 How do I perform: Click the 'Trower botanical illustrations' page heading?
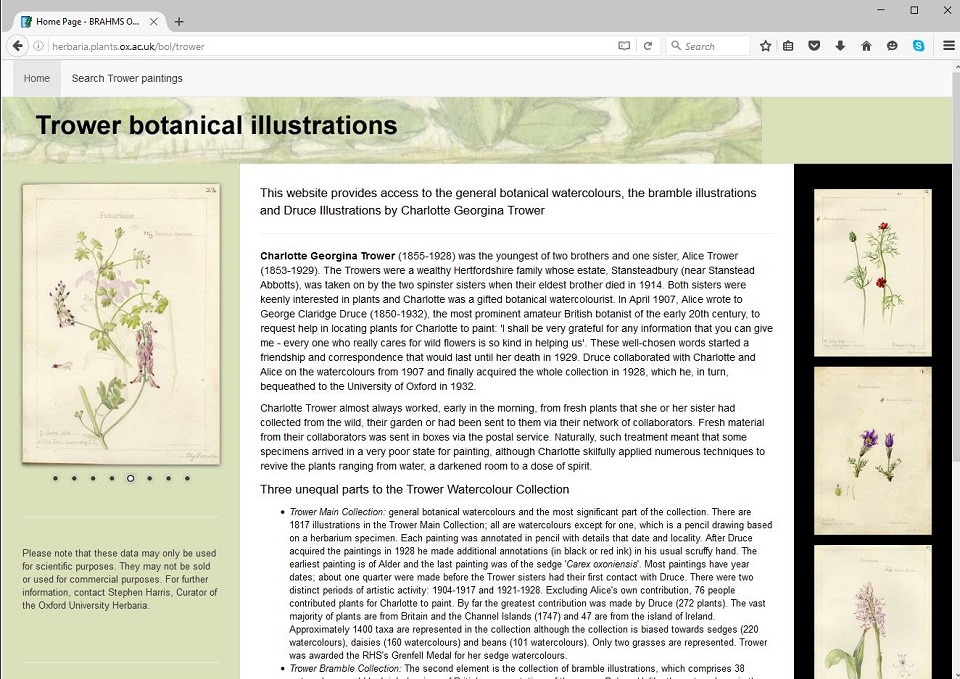tap(217, 126)
